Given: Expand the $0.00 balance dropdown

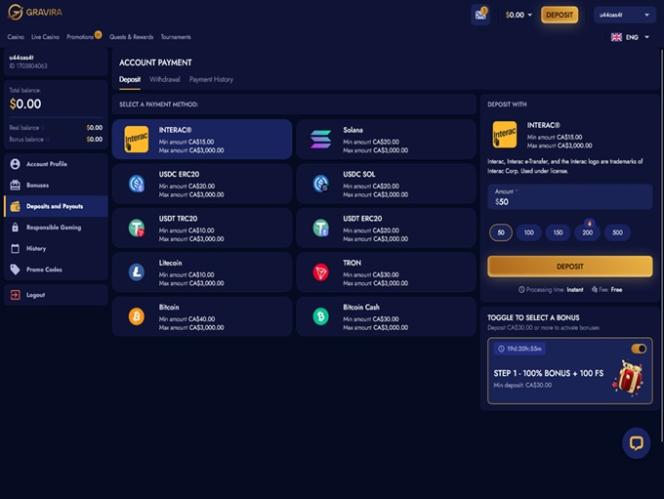Looking at the screenshot, I should coord(518,15).
